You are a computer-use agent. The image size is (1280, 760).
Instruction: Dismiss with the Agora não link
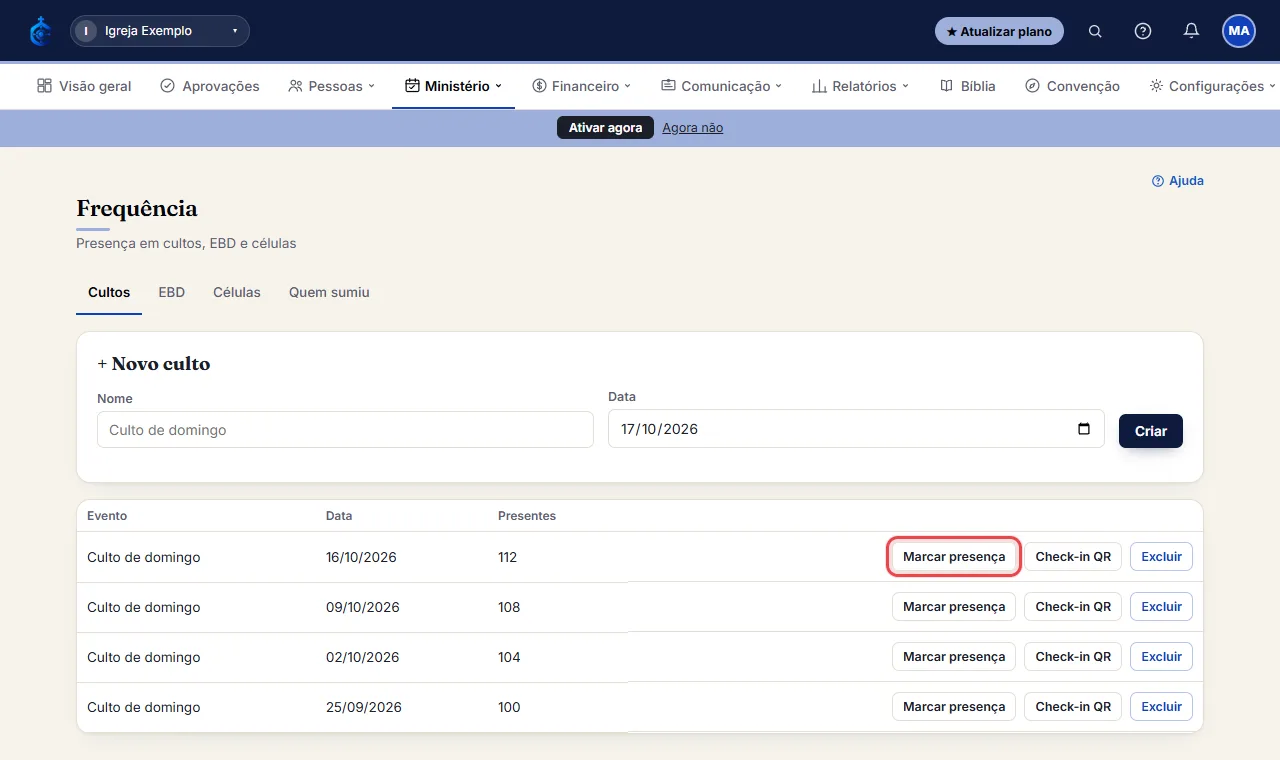point(692,128)
